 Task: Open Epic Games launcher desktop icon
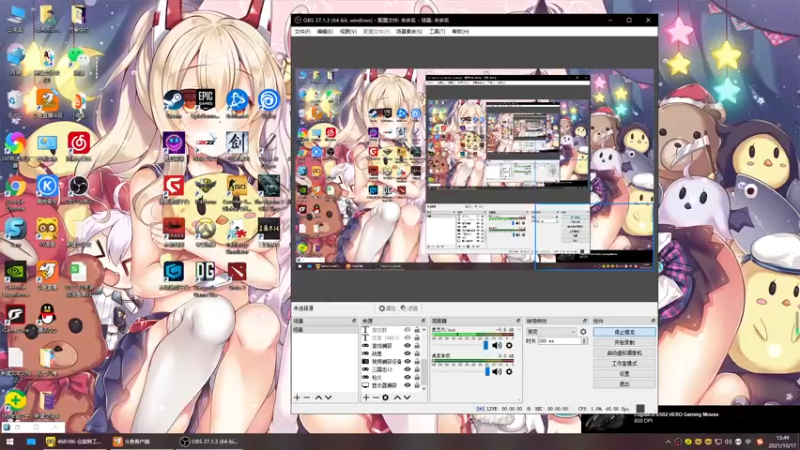[x=205, y=102]
